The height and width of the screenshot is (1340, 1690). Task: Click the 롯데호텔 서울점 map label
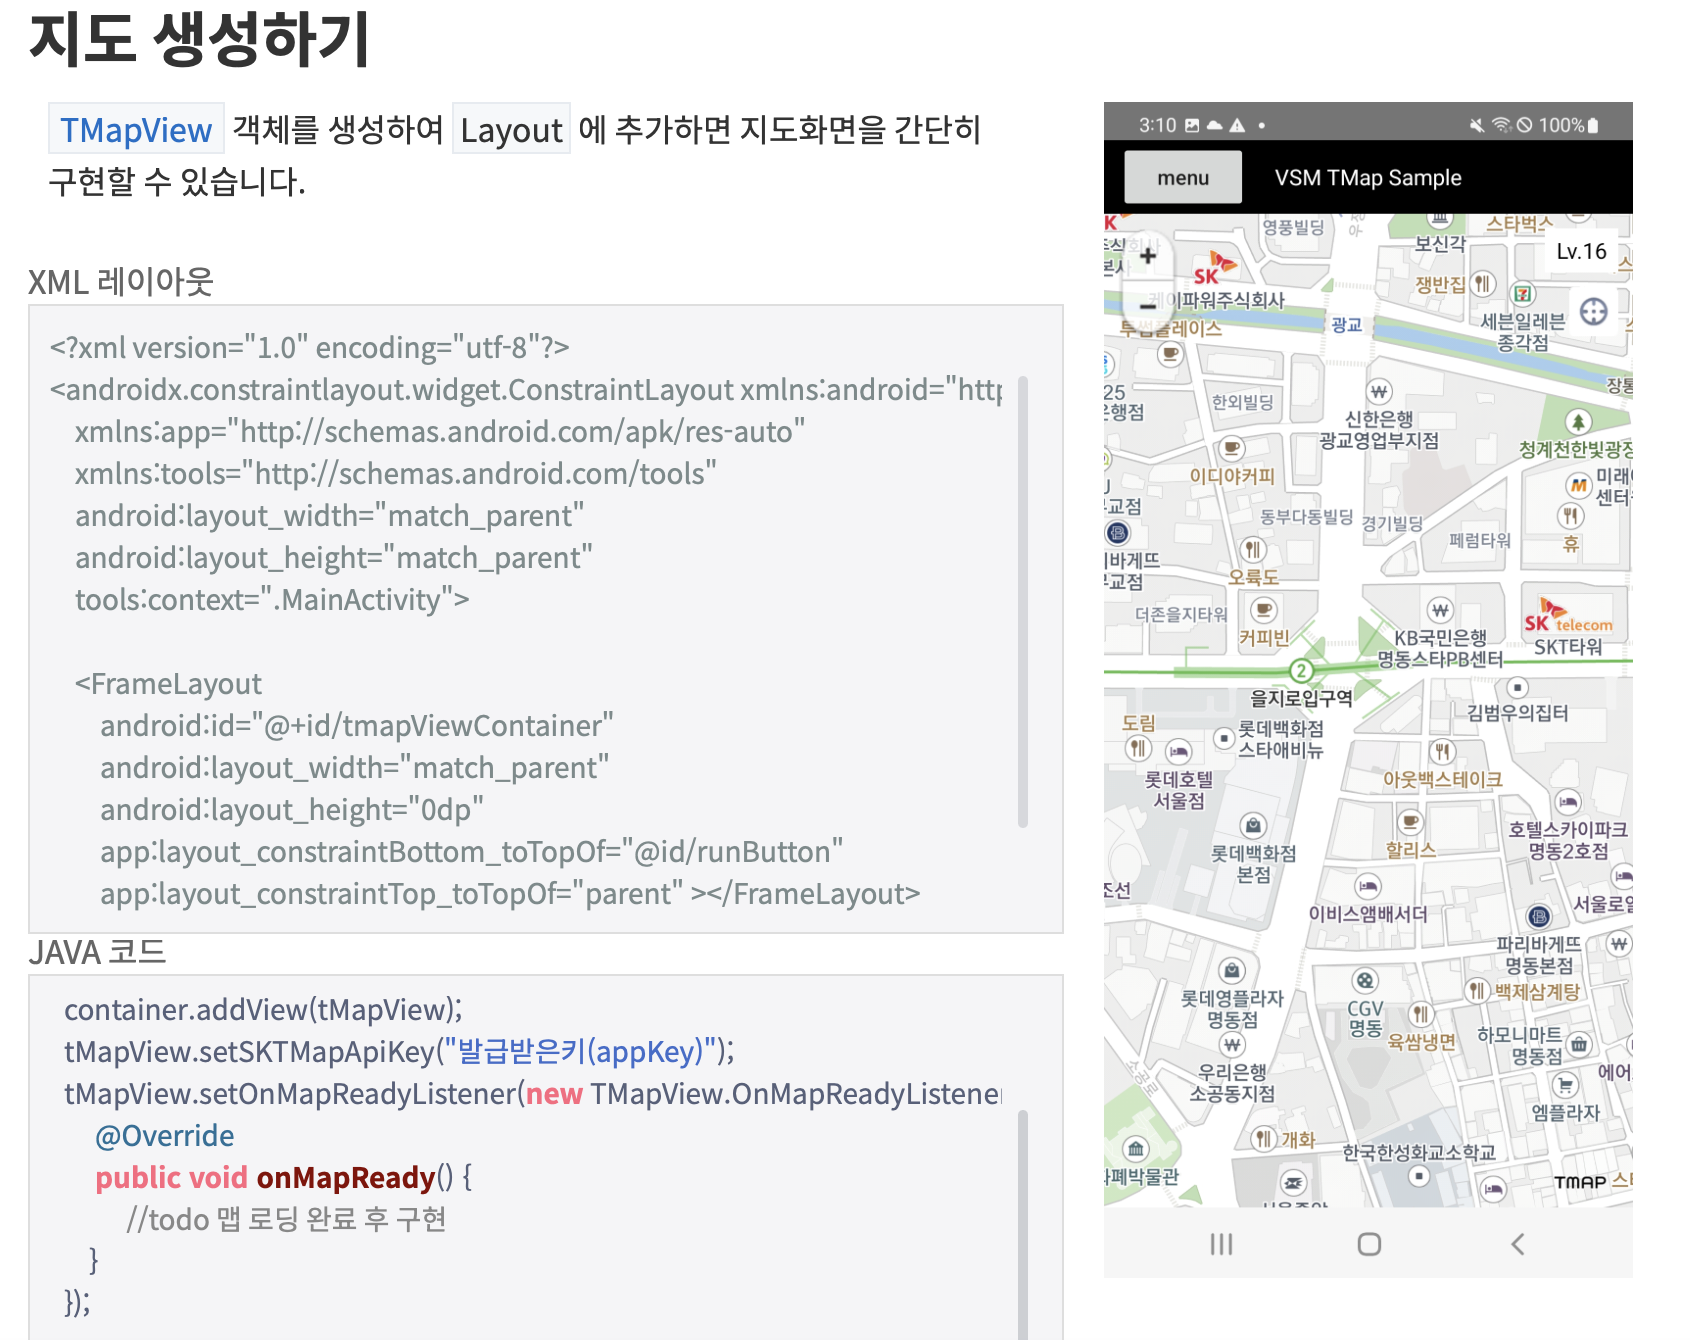(x=1179, y=790)
